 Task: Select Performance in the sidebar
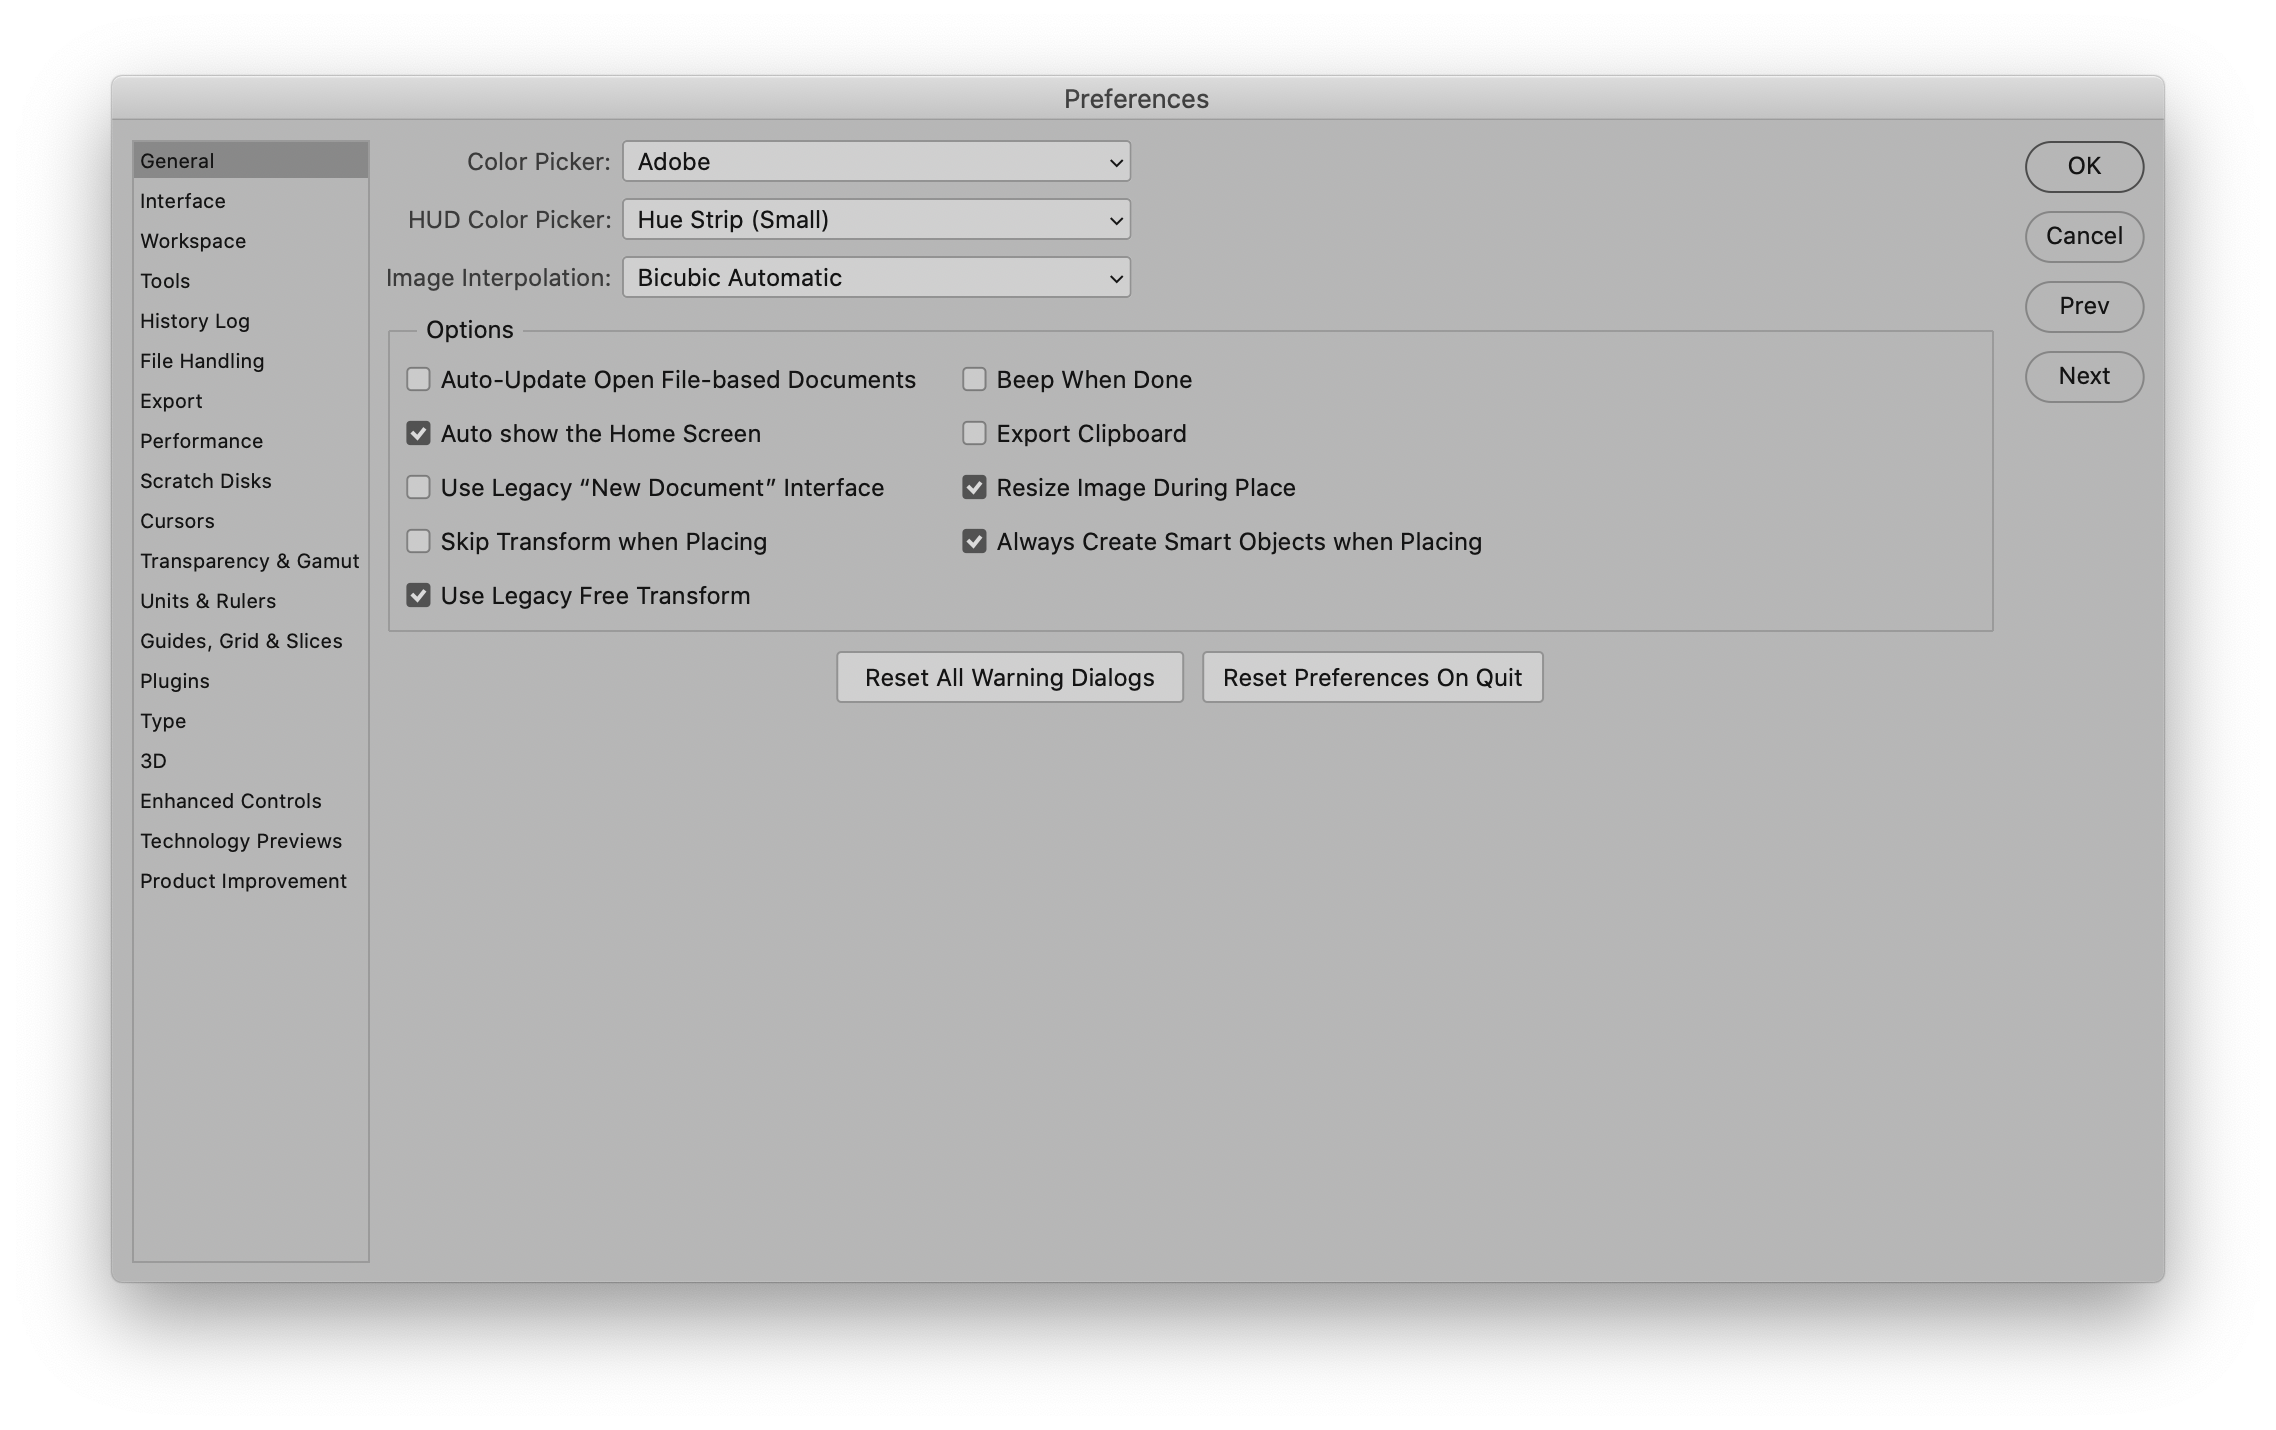click(x=201, y=441)
